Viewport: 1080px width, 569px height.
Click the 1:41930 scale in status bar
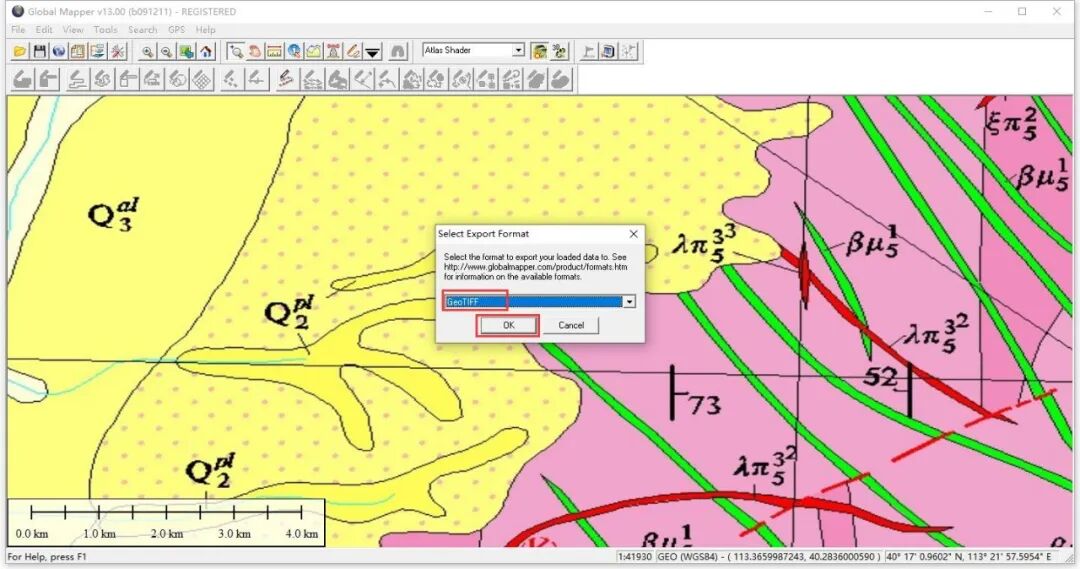click(x=634, y=557)
